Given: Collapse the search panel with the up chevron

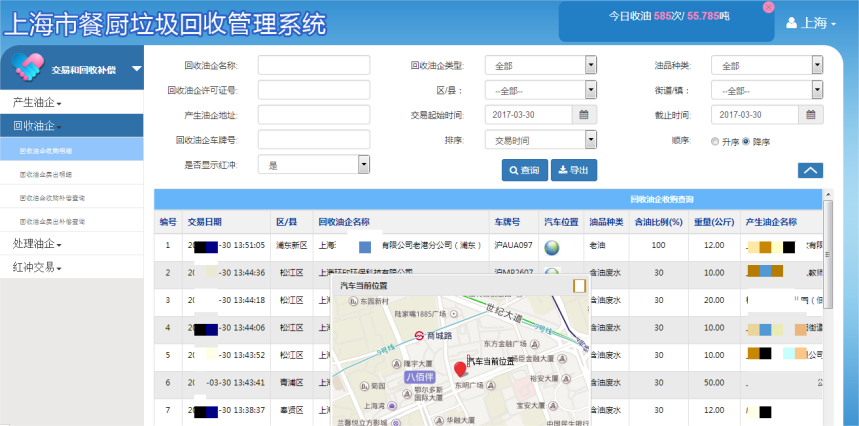Looking at the screenshot, I should click(810, 170).
